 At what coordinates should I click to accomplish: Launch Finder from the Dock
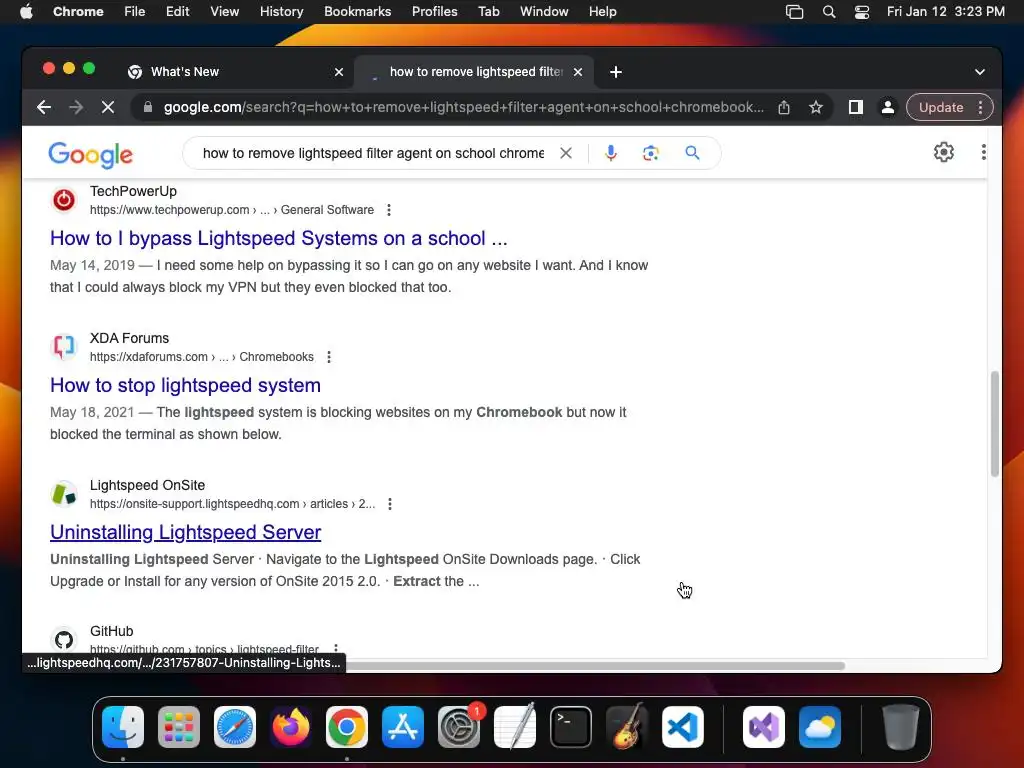pos(123,727)
